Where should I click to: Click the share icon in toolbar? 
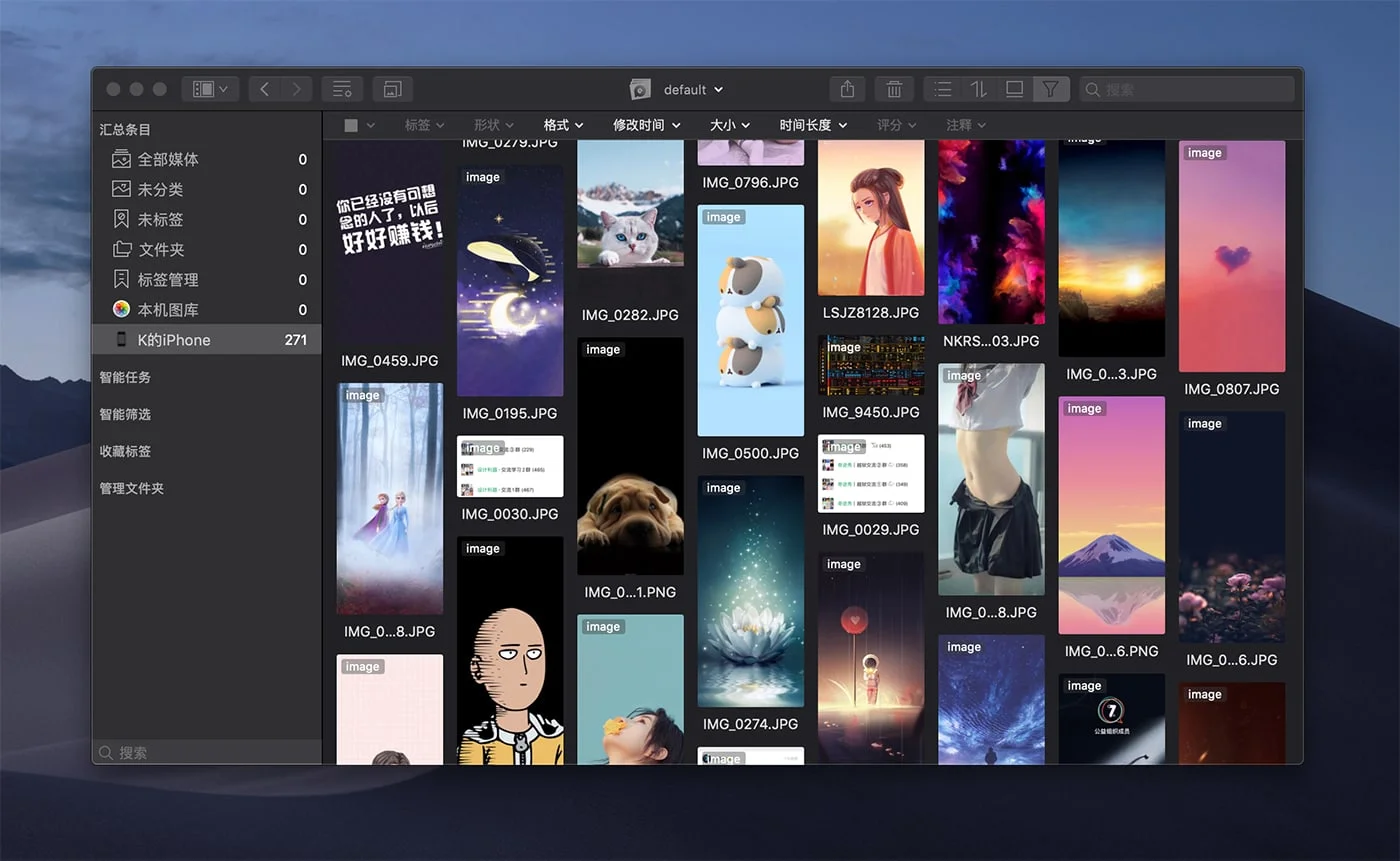tap(847, 89)
